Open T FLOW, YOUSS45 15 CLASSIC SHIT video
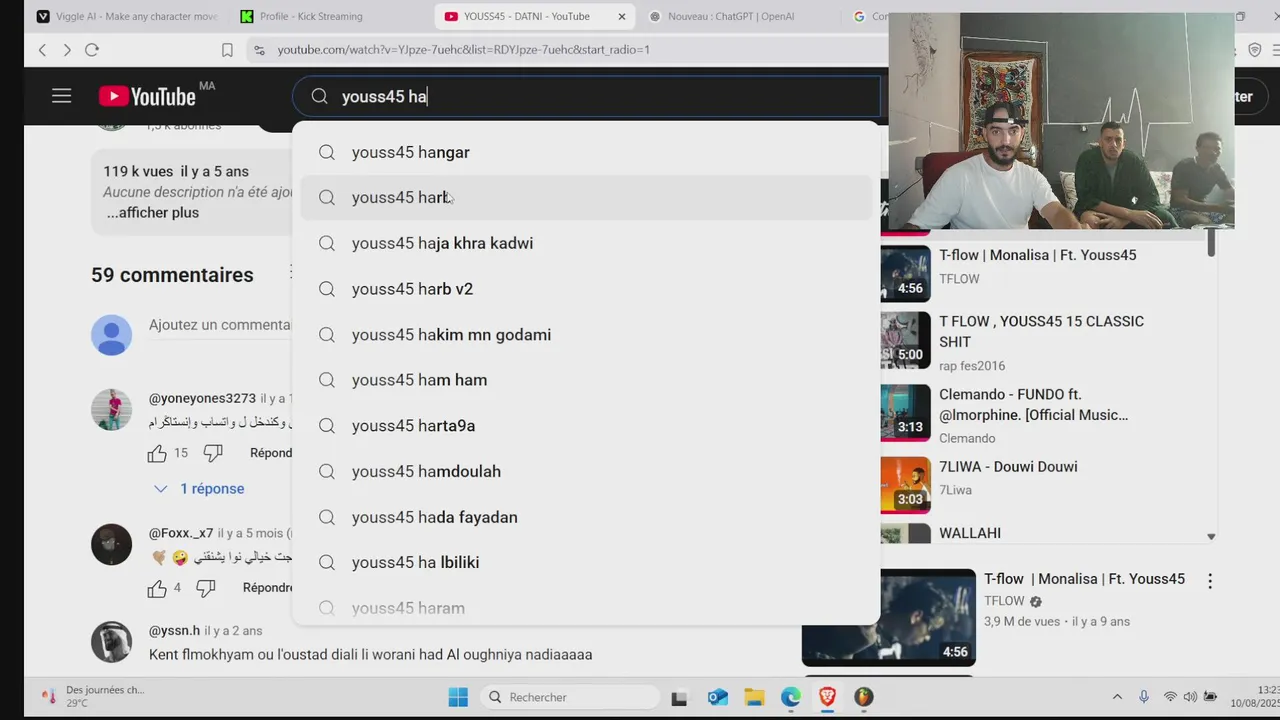 click(1041, 331)
